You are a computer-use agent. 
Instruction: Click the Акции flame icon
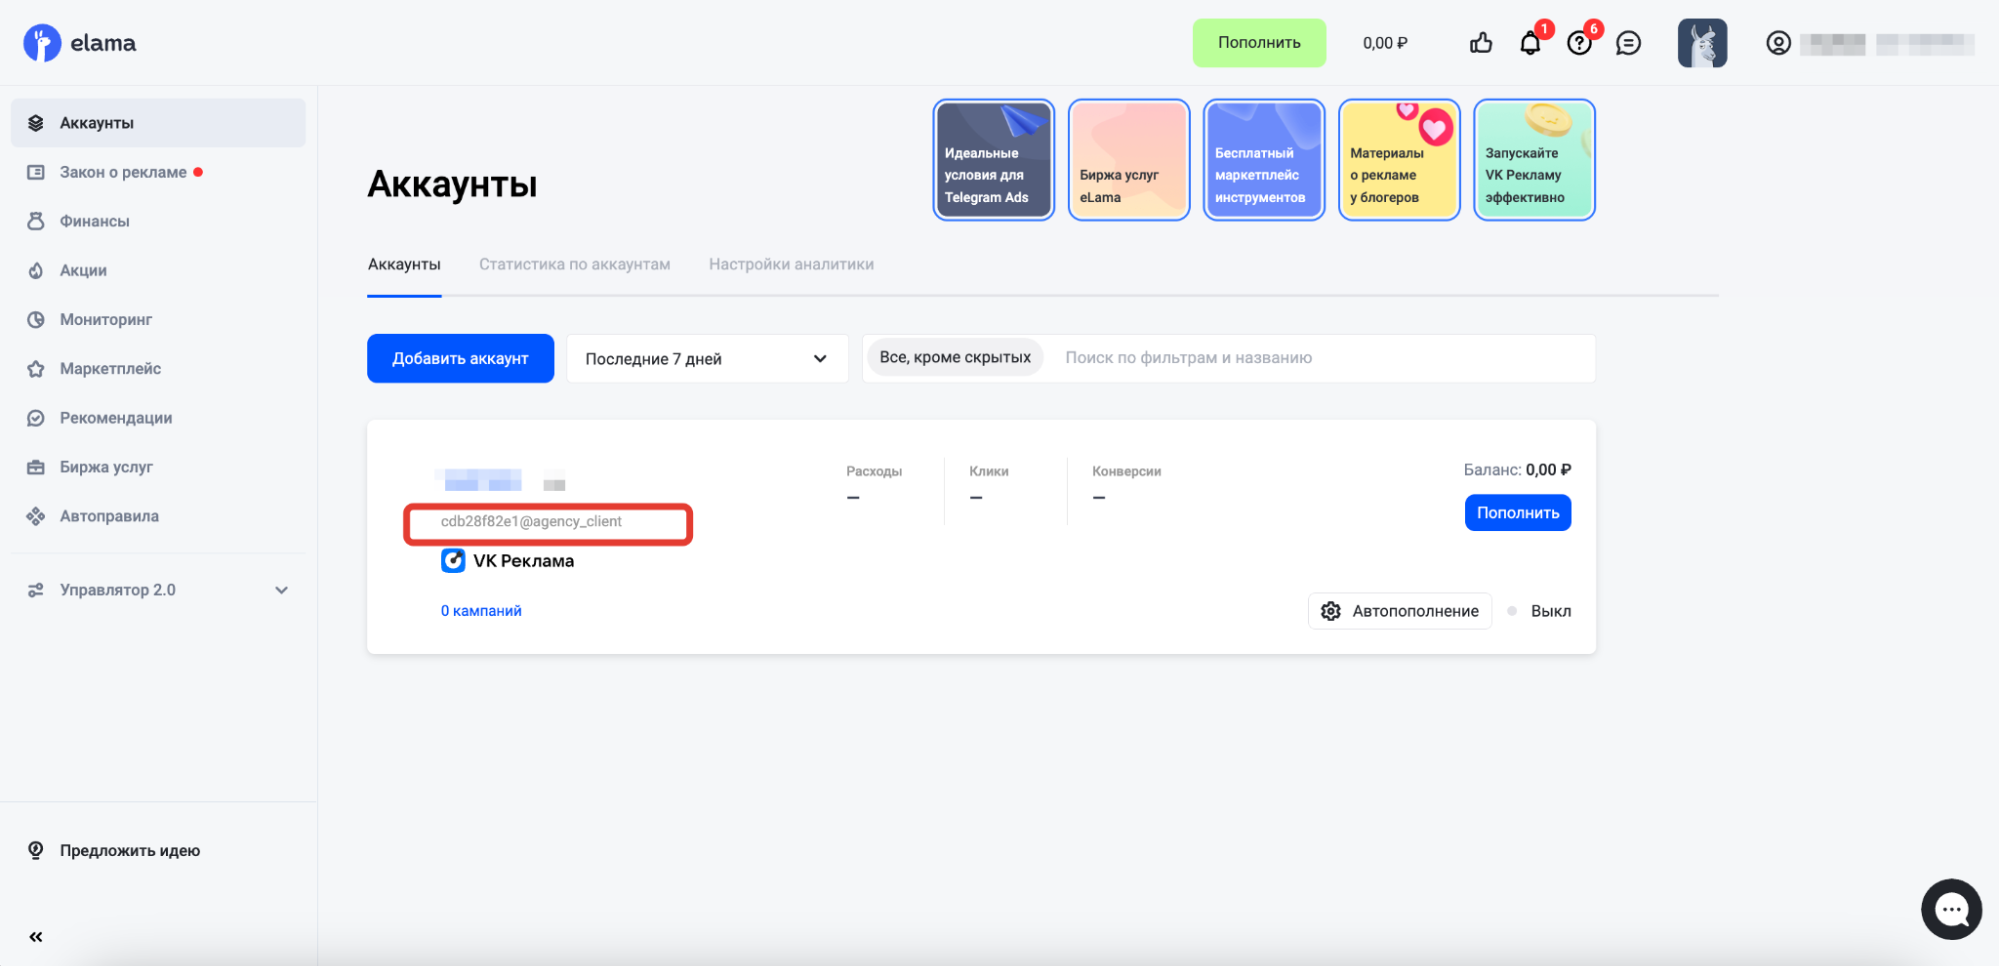(x=36, y=270)
